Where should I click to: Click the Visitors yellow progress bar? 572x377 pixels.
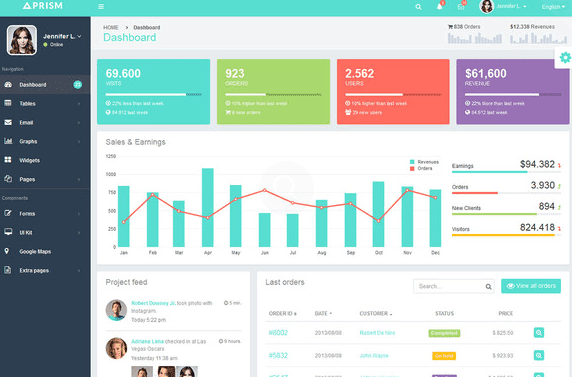[503, 235]
